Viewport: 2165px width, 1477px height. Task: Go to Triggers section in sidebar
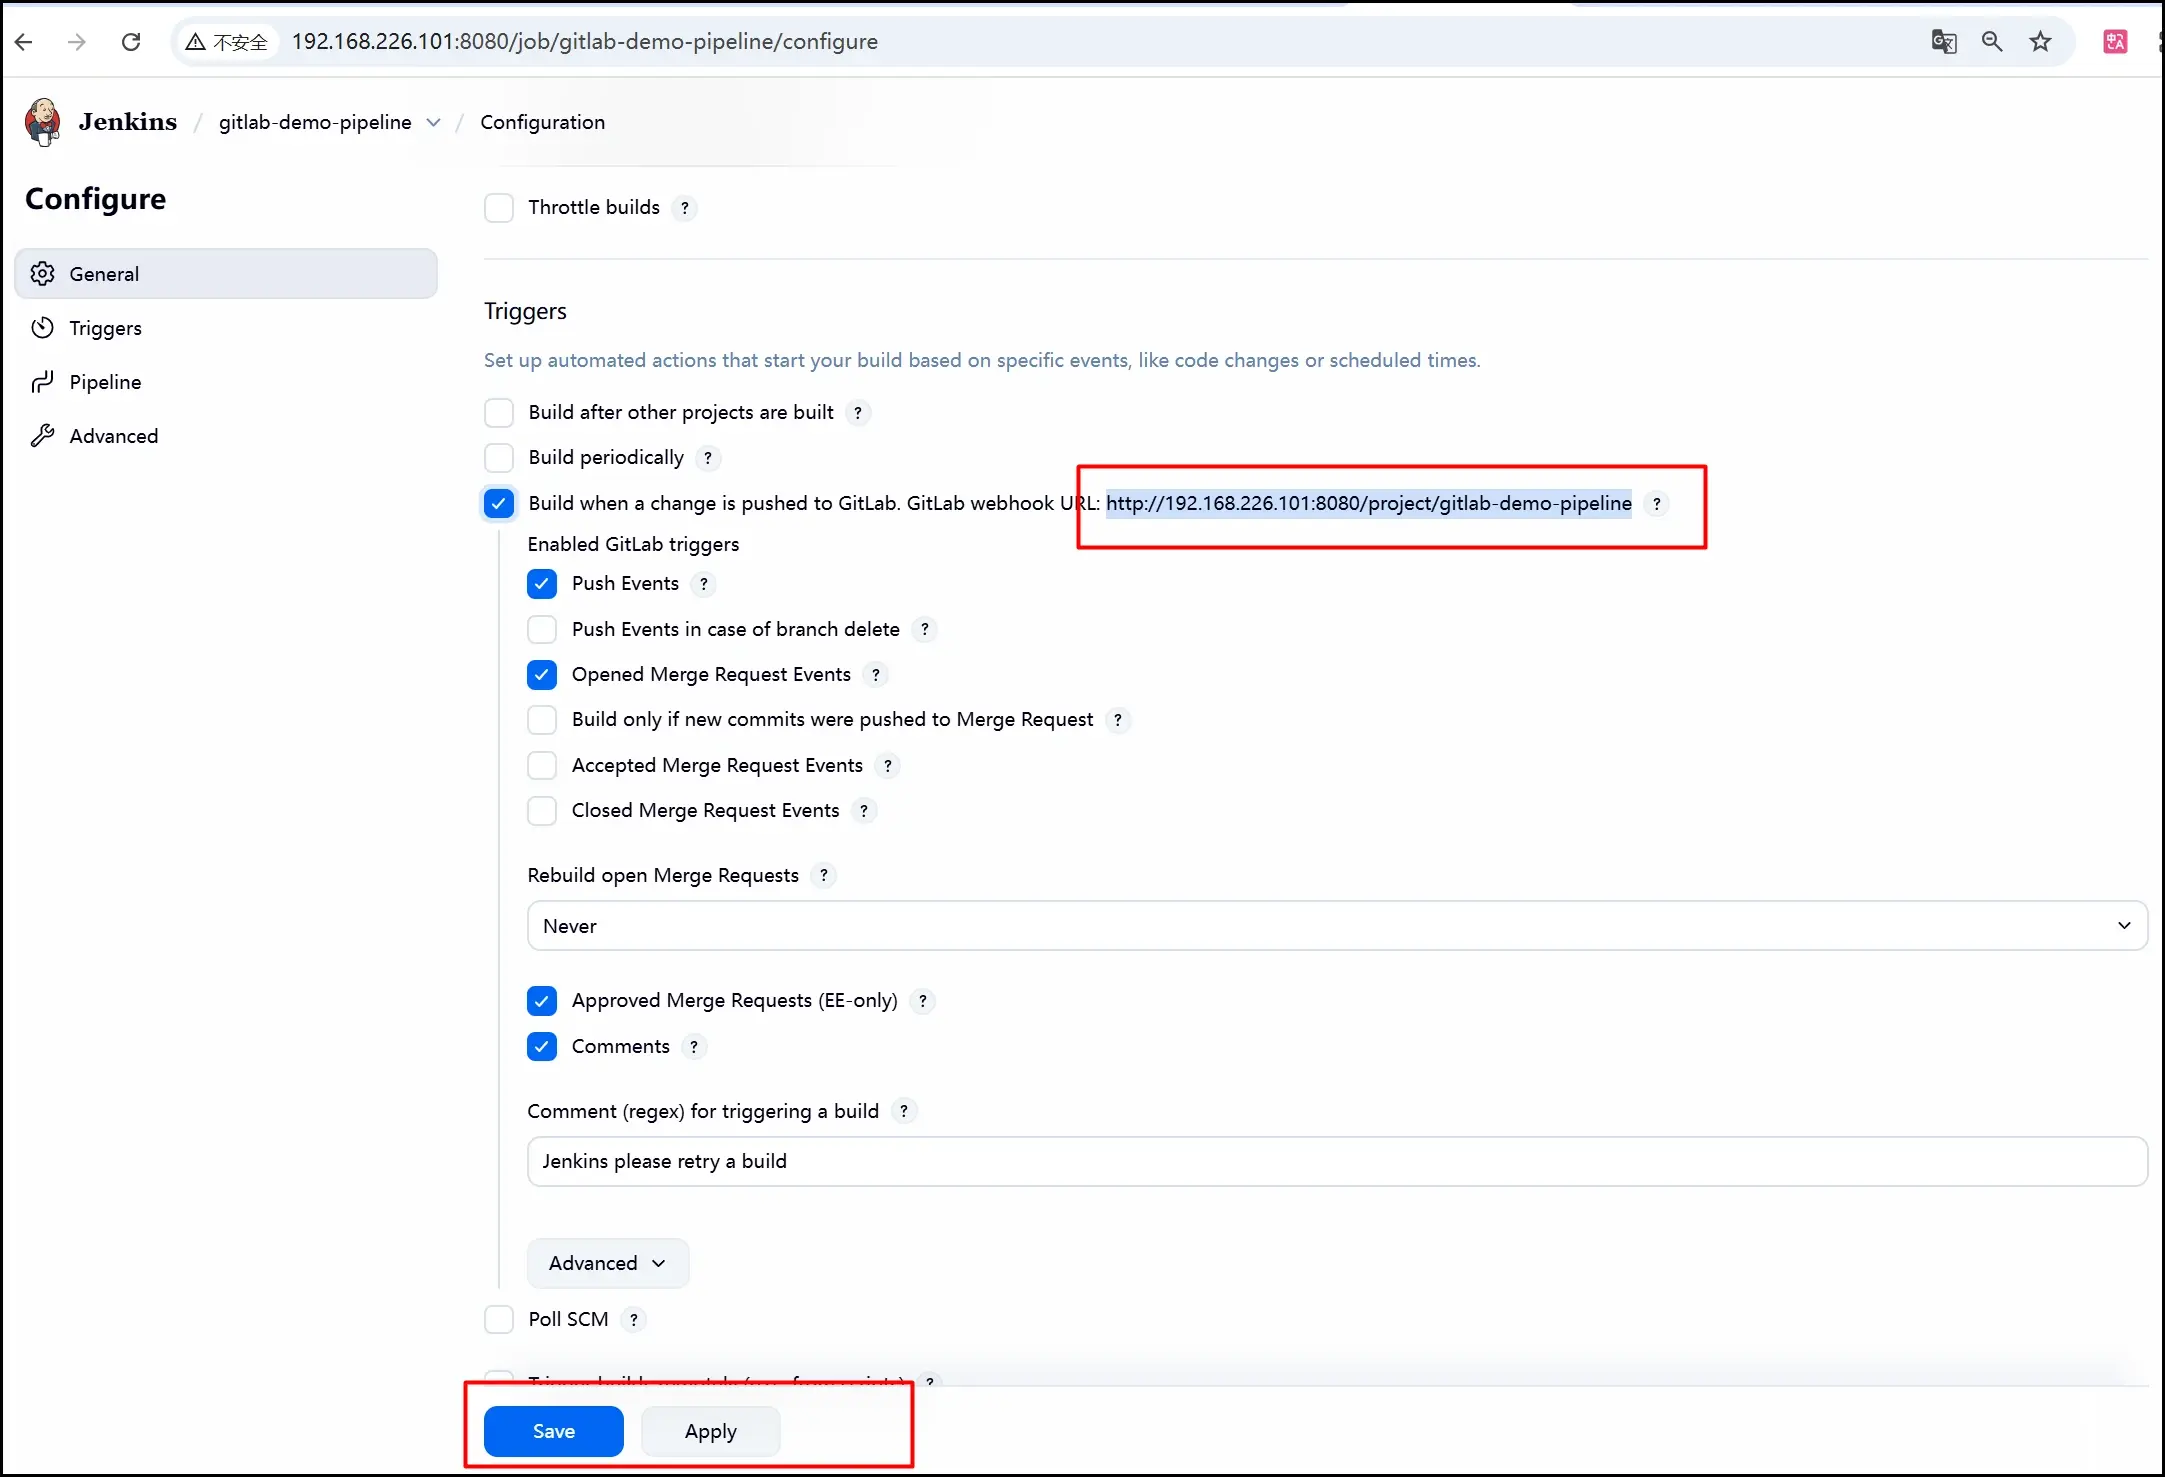(105, 328)
